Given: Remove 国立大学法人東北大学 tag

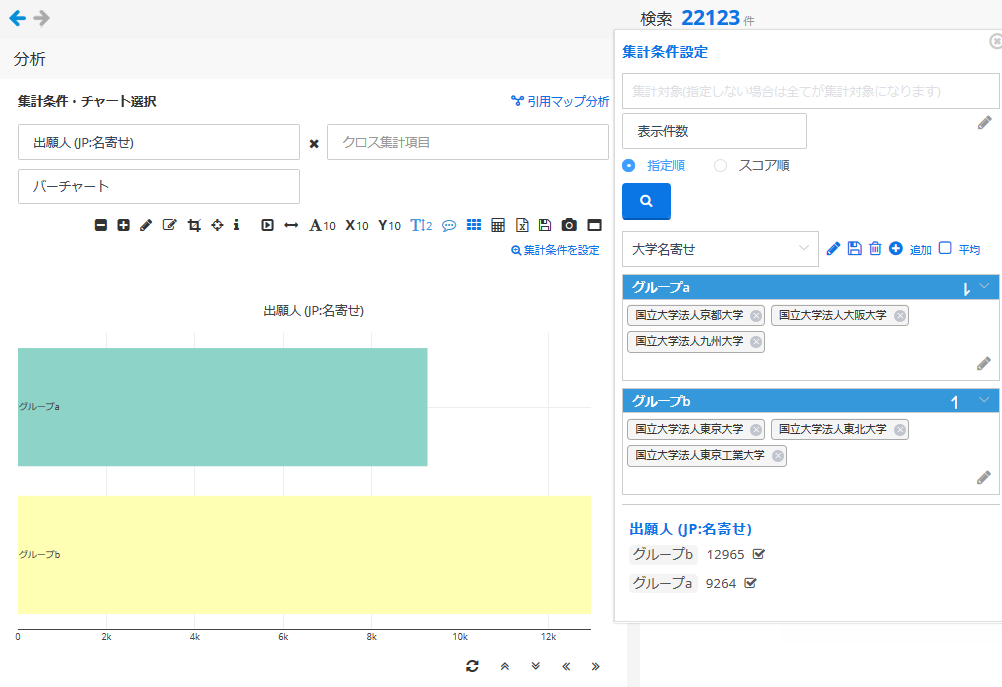Looking at the screenshot, I should tap(900, 429).
